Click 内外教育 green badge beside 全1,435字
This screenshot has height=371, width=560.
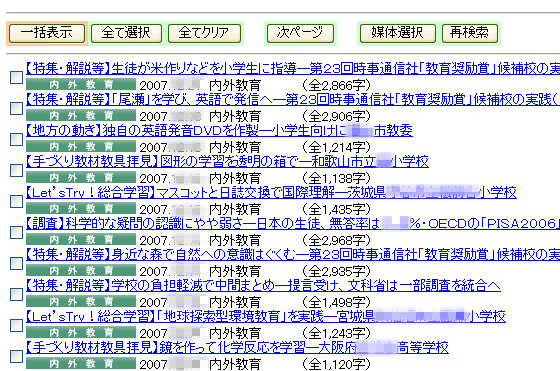pos(81,209)
